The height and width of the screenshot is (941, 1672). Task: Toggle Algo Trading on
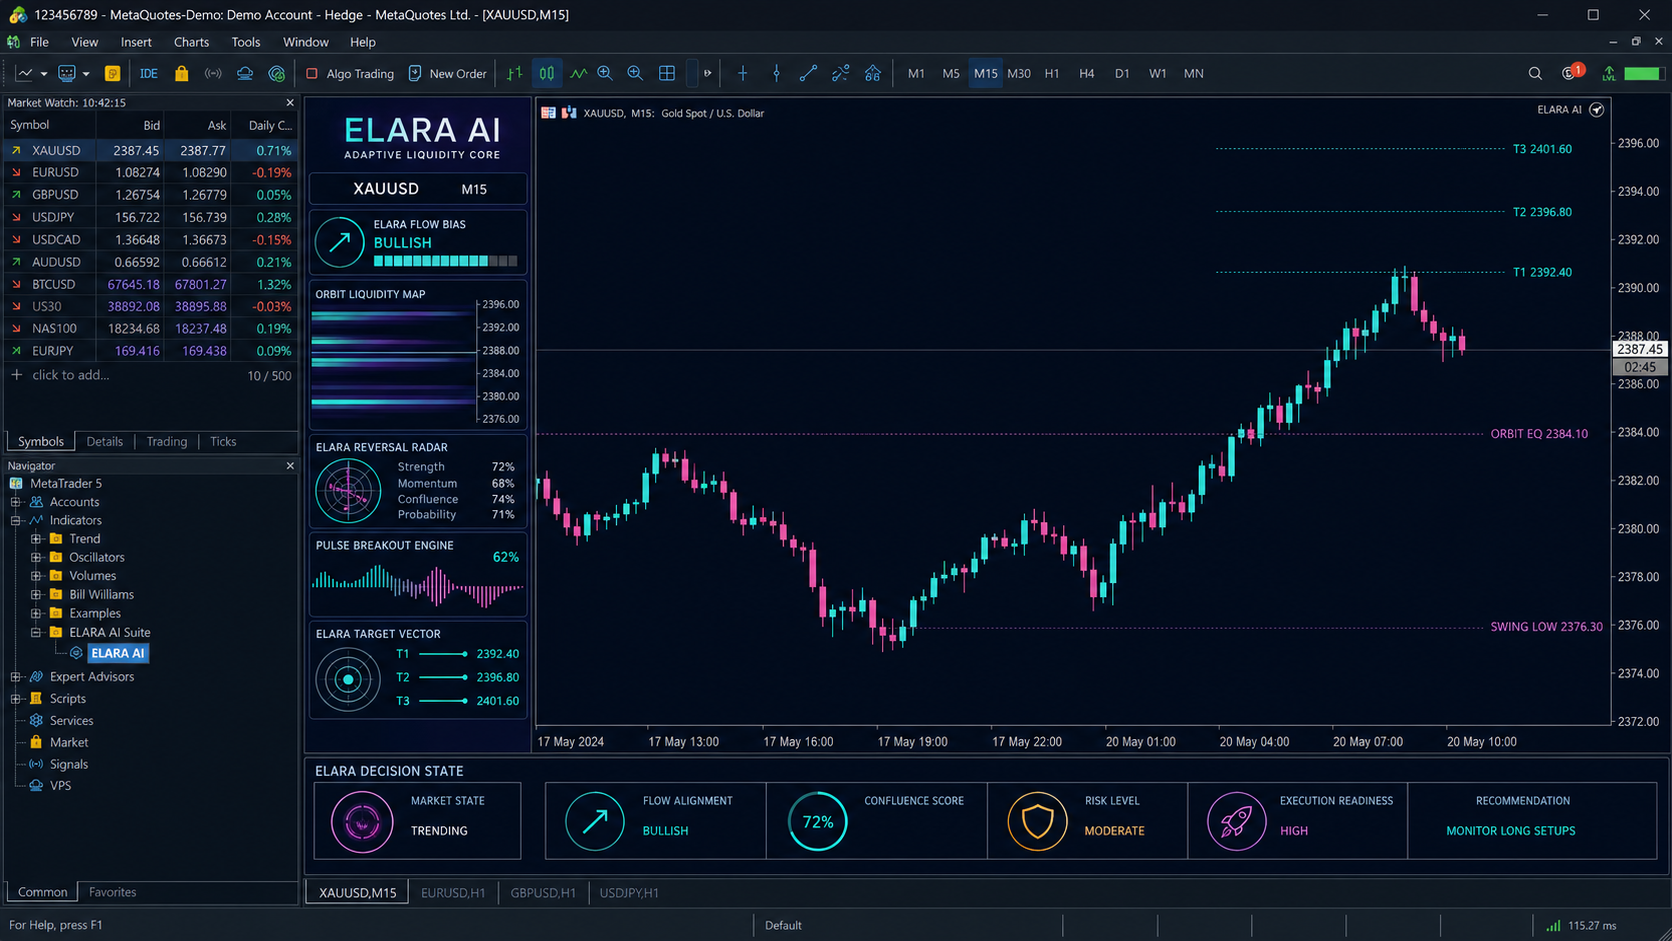tap(350, 73)
